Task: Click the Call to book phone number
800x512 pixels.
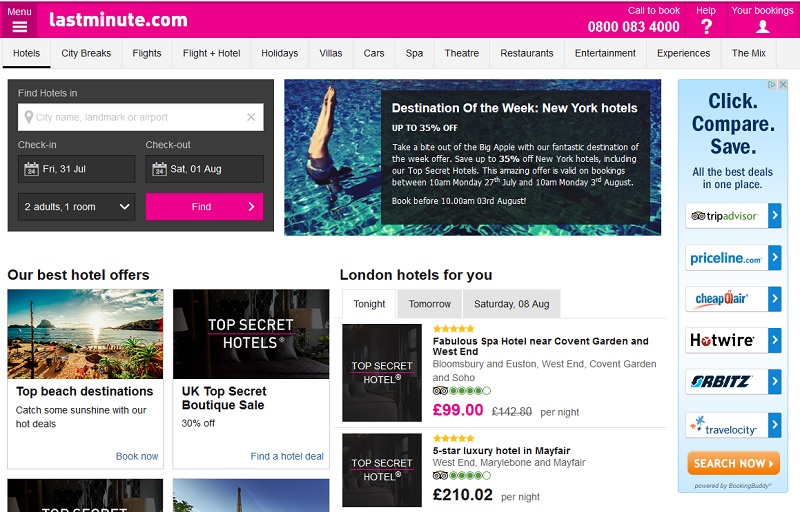Action: pos(633,27)
